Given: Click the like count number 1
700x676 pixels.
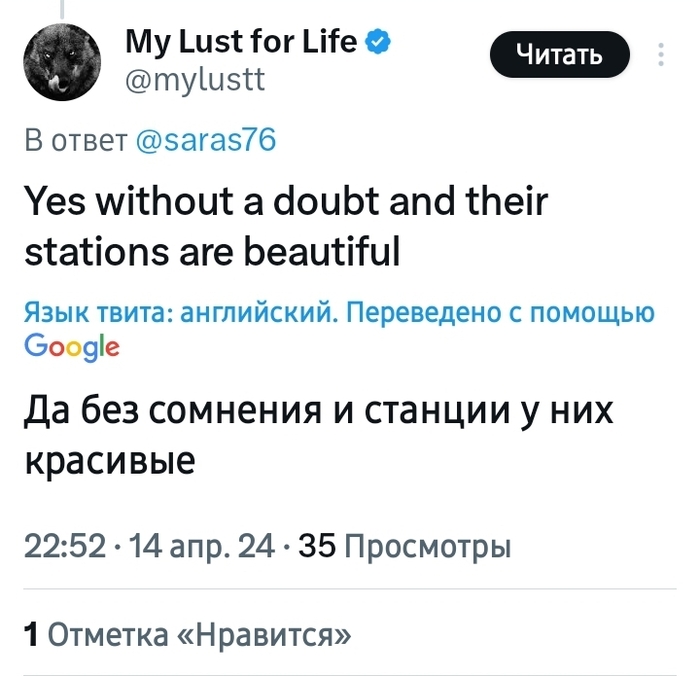Looking at the screenshot, I should [x=31, y=634].
